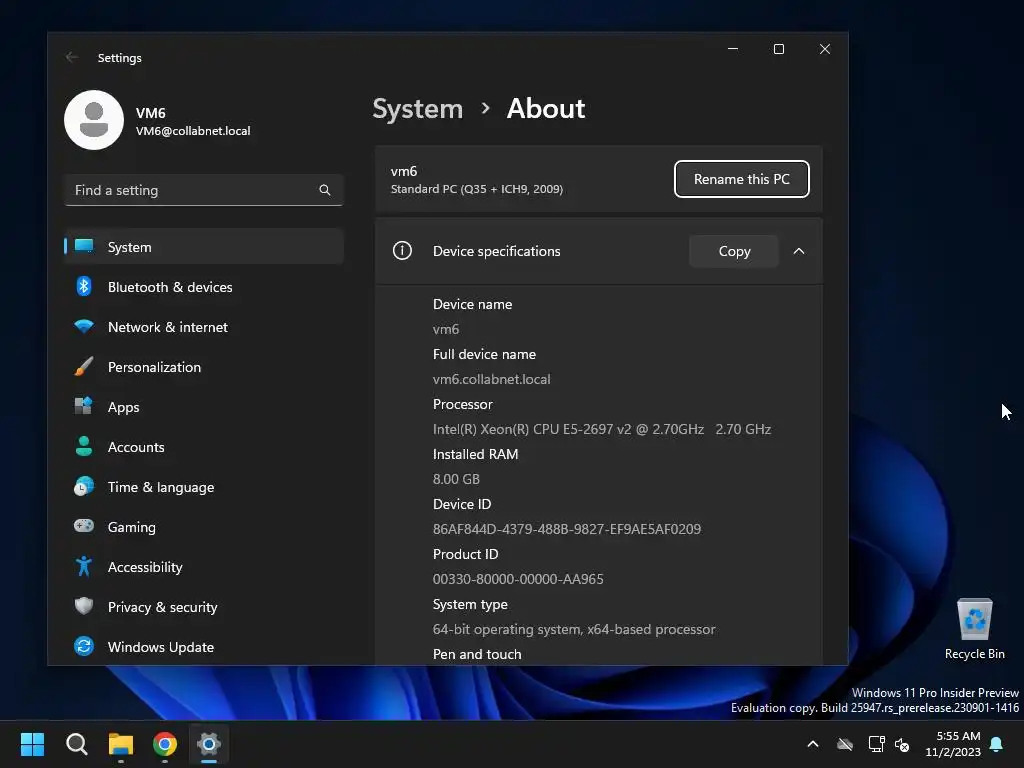Click the System monitor icon in the sidebar
This screenshot has width=1024, height=768.
[x=84, y=246]
